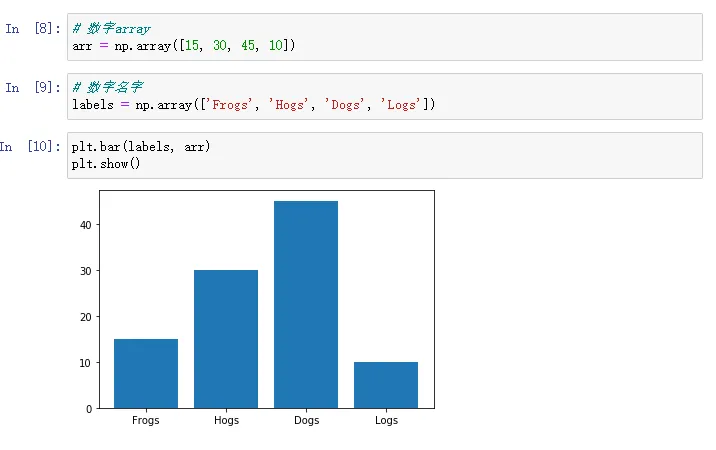This screenshot has width=716, height=450.
Task: Click the Dogs x-axis label
Action: pos(306,421)
